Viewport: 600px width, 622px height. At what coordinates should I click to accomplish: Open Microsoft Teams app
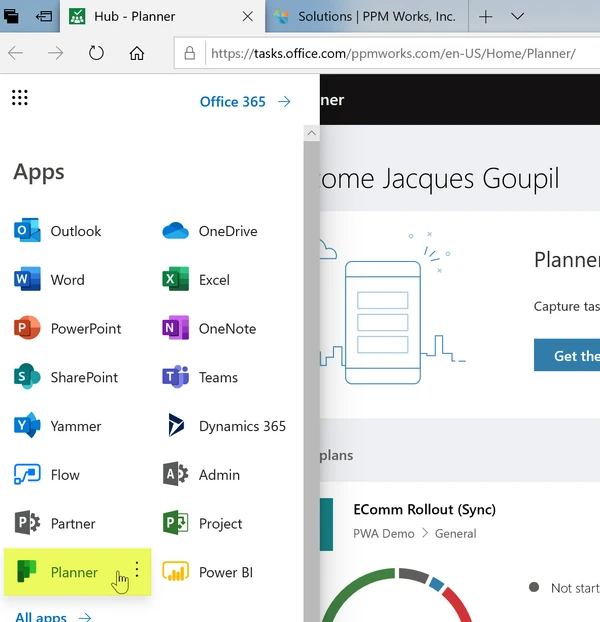click(200, 377)
